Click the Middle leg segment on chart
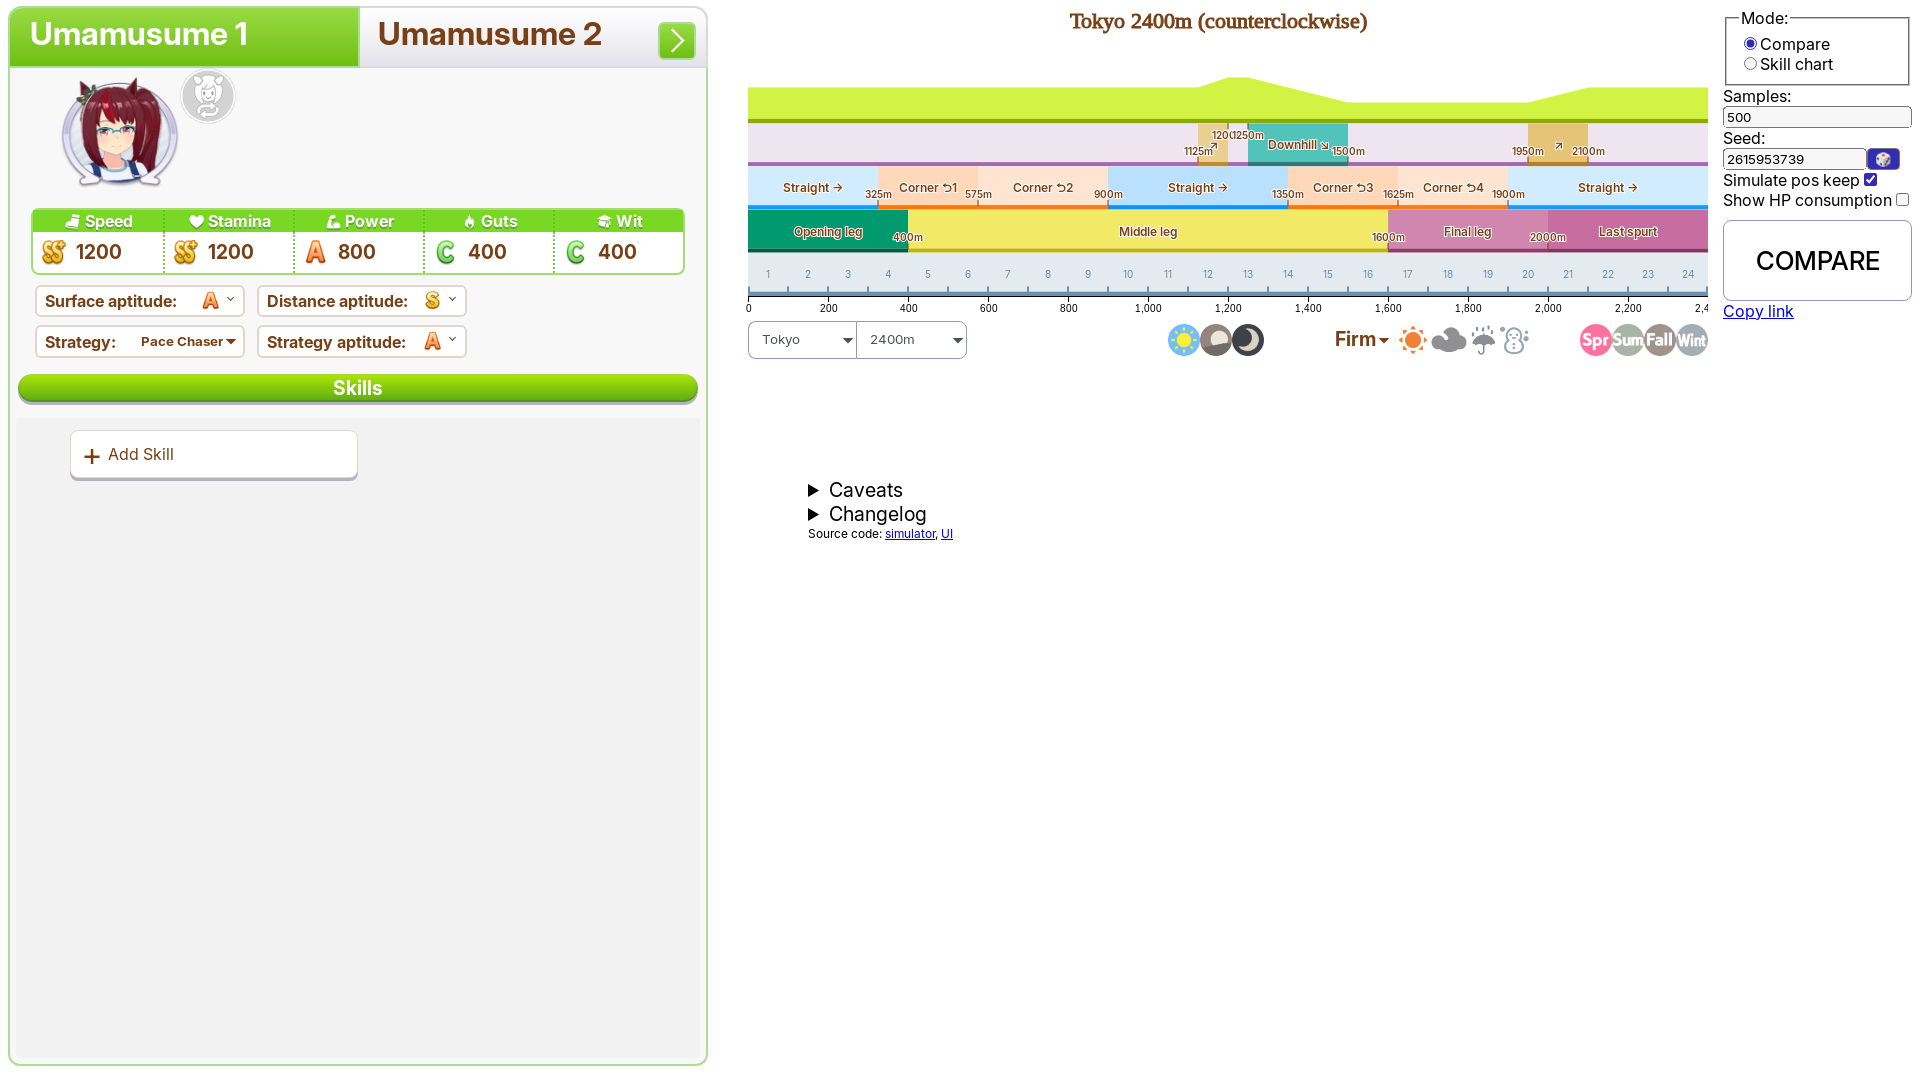Screen dimensions: 1920x1080 click(1148, 231)
